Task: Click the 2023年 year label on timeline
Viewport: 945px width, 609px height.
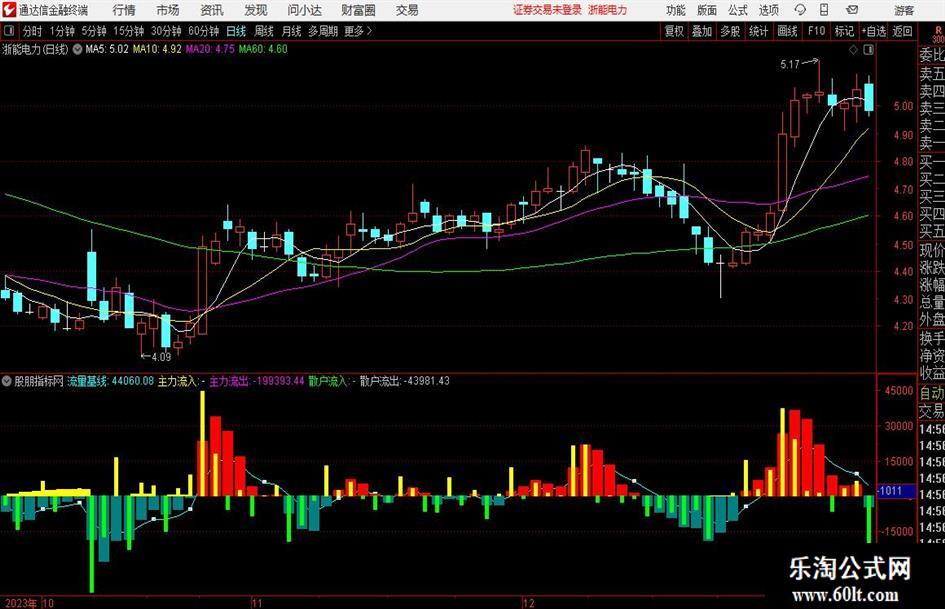Action: tap(20, 603)
